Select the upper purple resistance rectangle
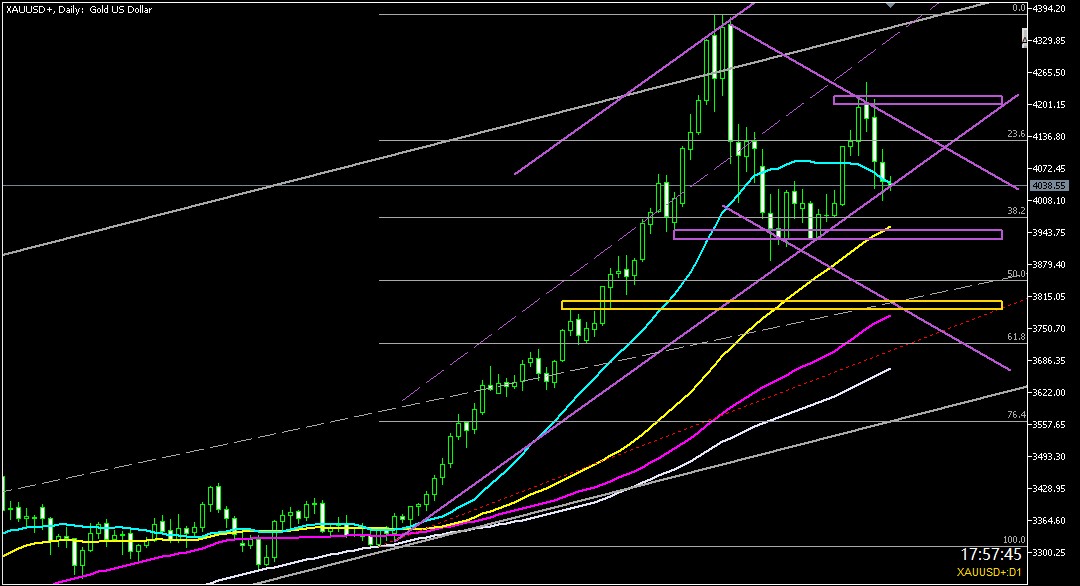The height and width of the screenshot is (586, 1080). [x=917, y=100]
